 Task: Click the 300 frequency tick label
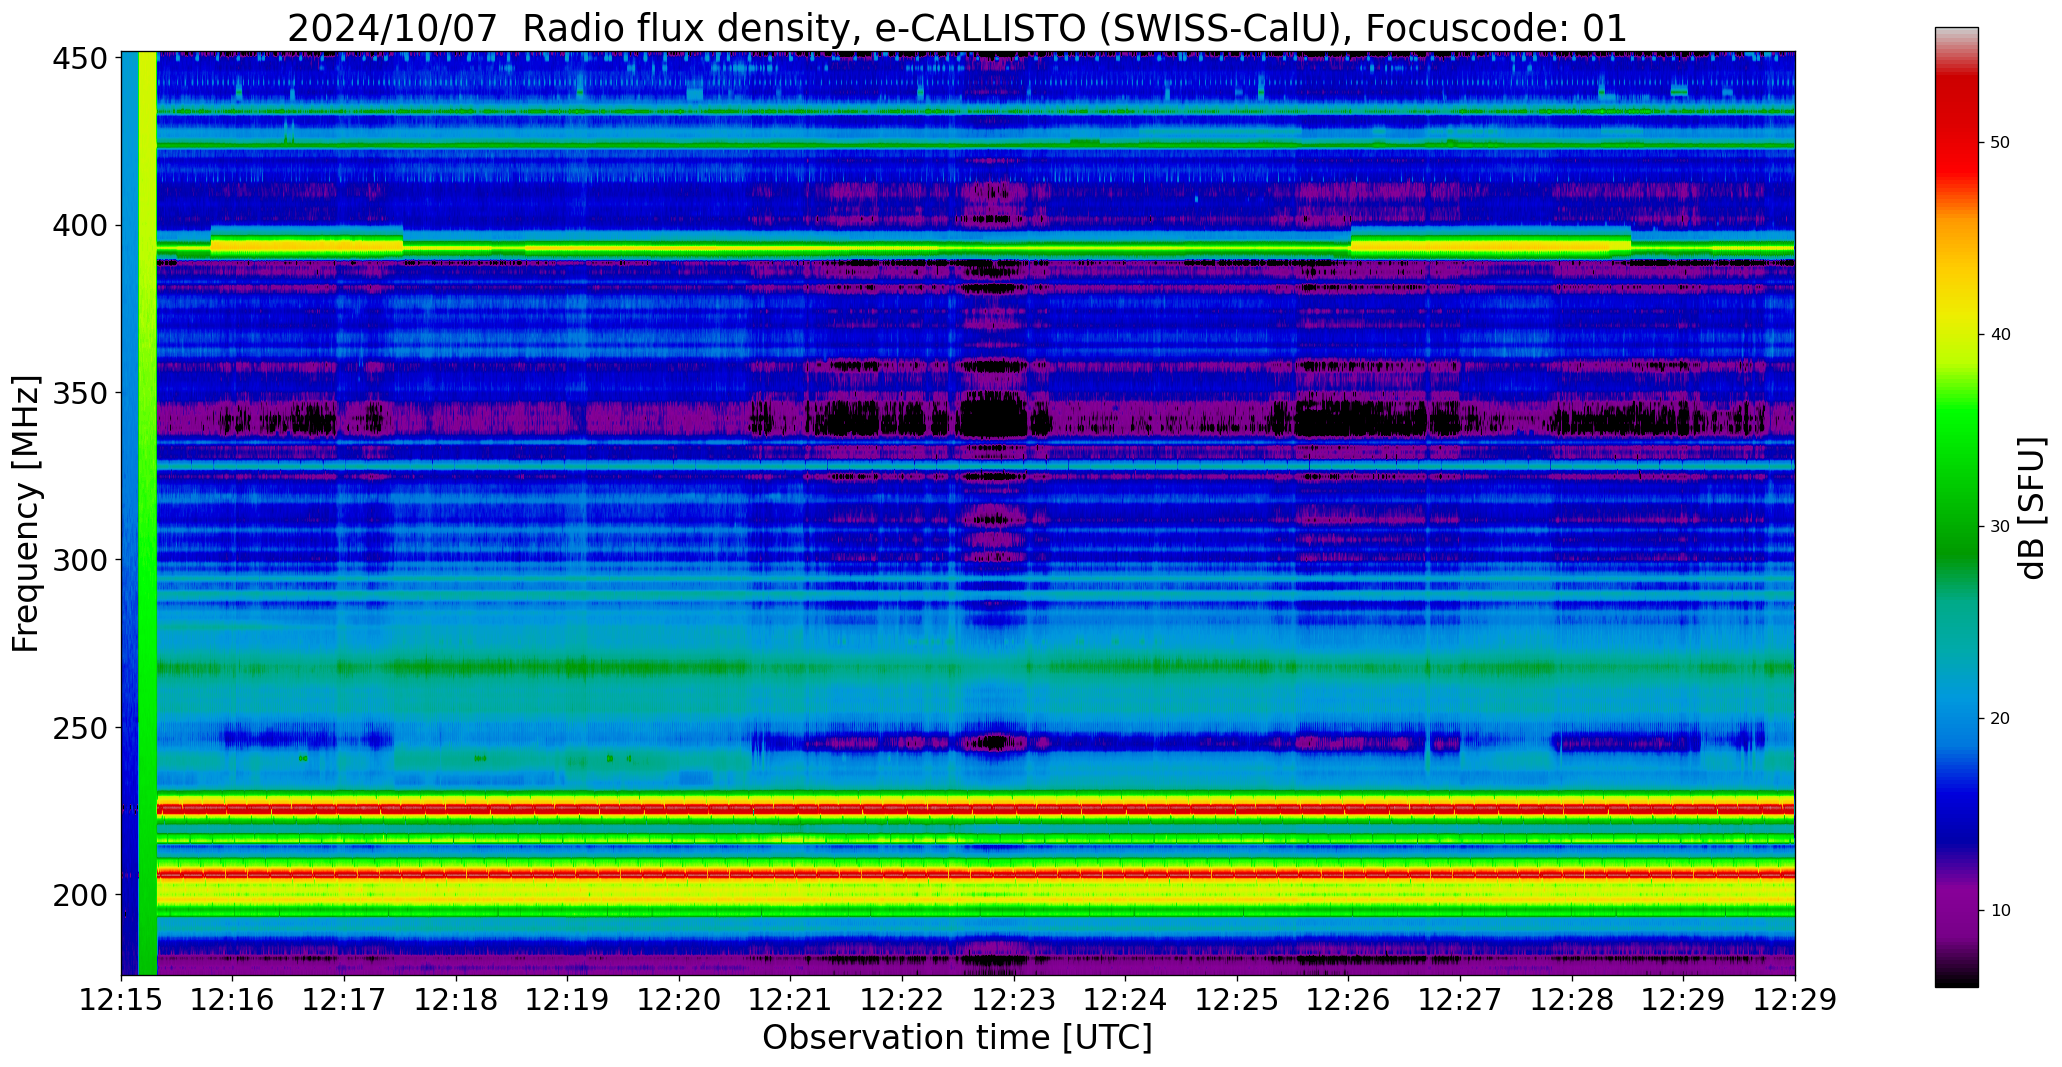(x=80, y=560)
